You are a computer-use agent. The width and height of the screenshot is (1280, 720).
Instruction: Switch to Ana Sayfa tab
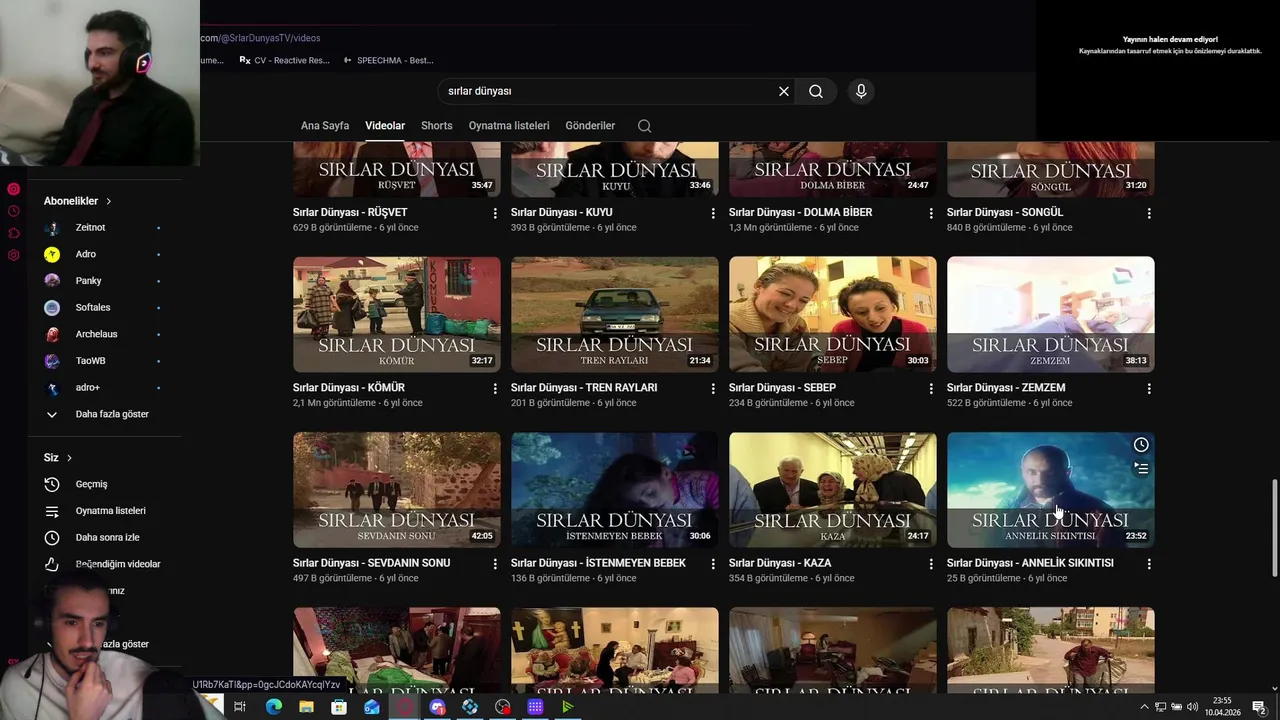pyautogui.click(x=325, y=126)
